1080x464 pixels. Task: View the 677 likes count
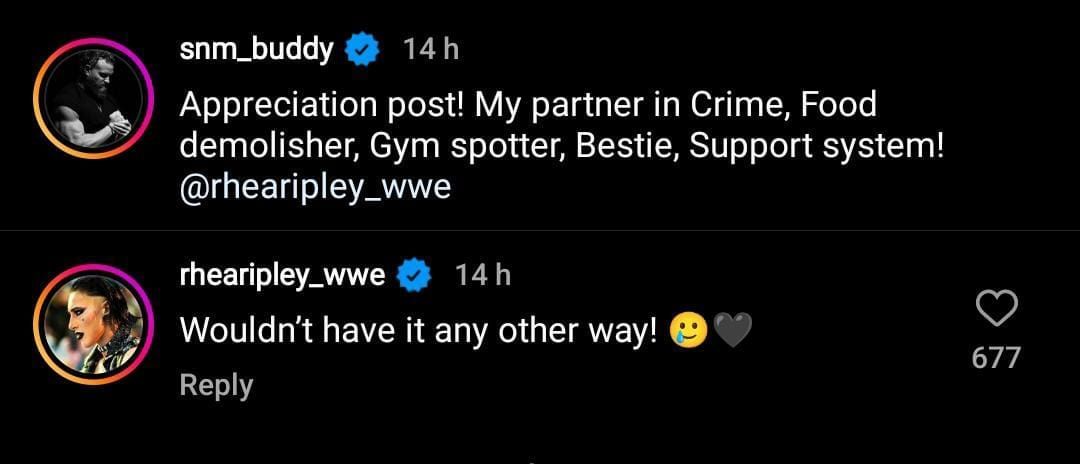click(995, 357)
